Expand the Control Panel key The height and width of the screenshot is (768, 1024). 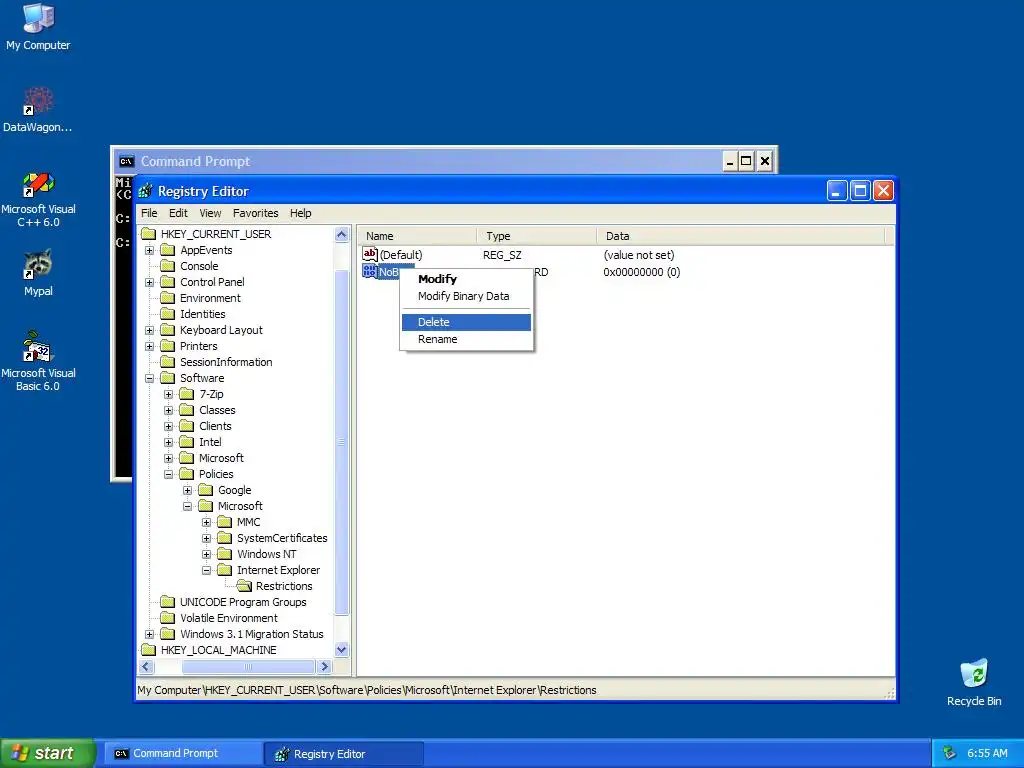point(150,282)
